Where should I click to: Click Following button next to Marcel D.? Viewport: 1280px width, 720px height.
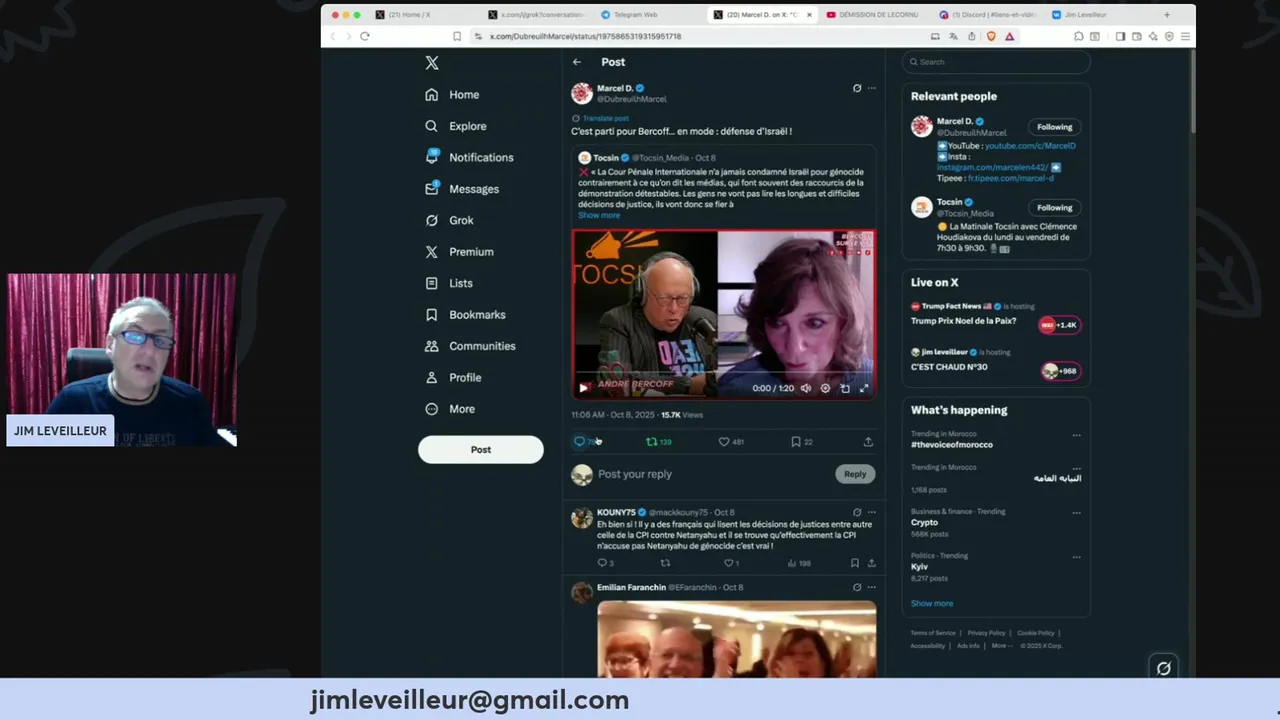1054,127
